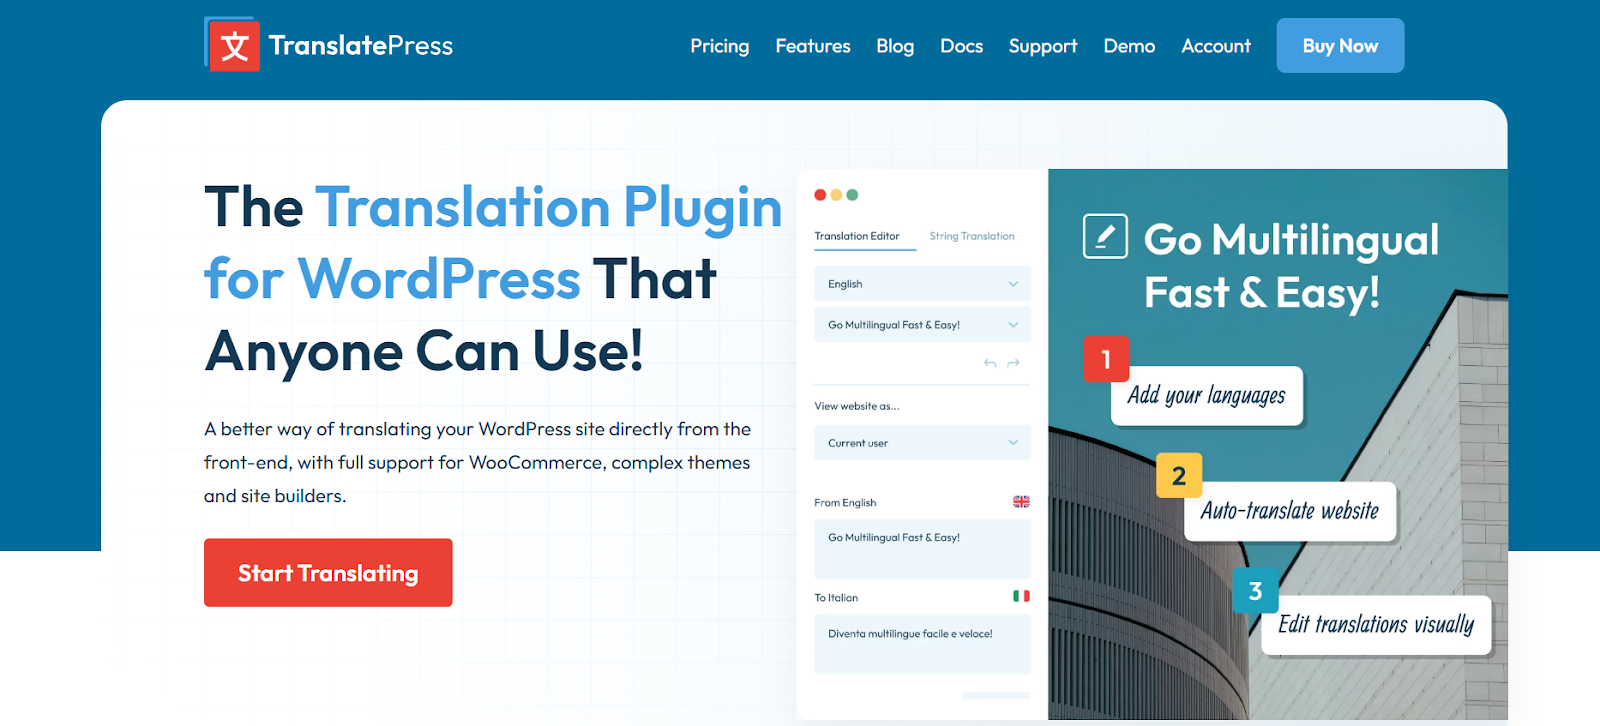Click the Start Translating button
The width and height of the screenshot is (1600, 726).
pyautogui.click(x=328, y=573)
